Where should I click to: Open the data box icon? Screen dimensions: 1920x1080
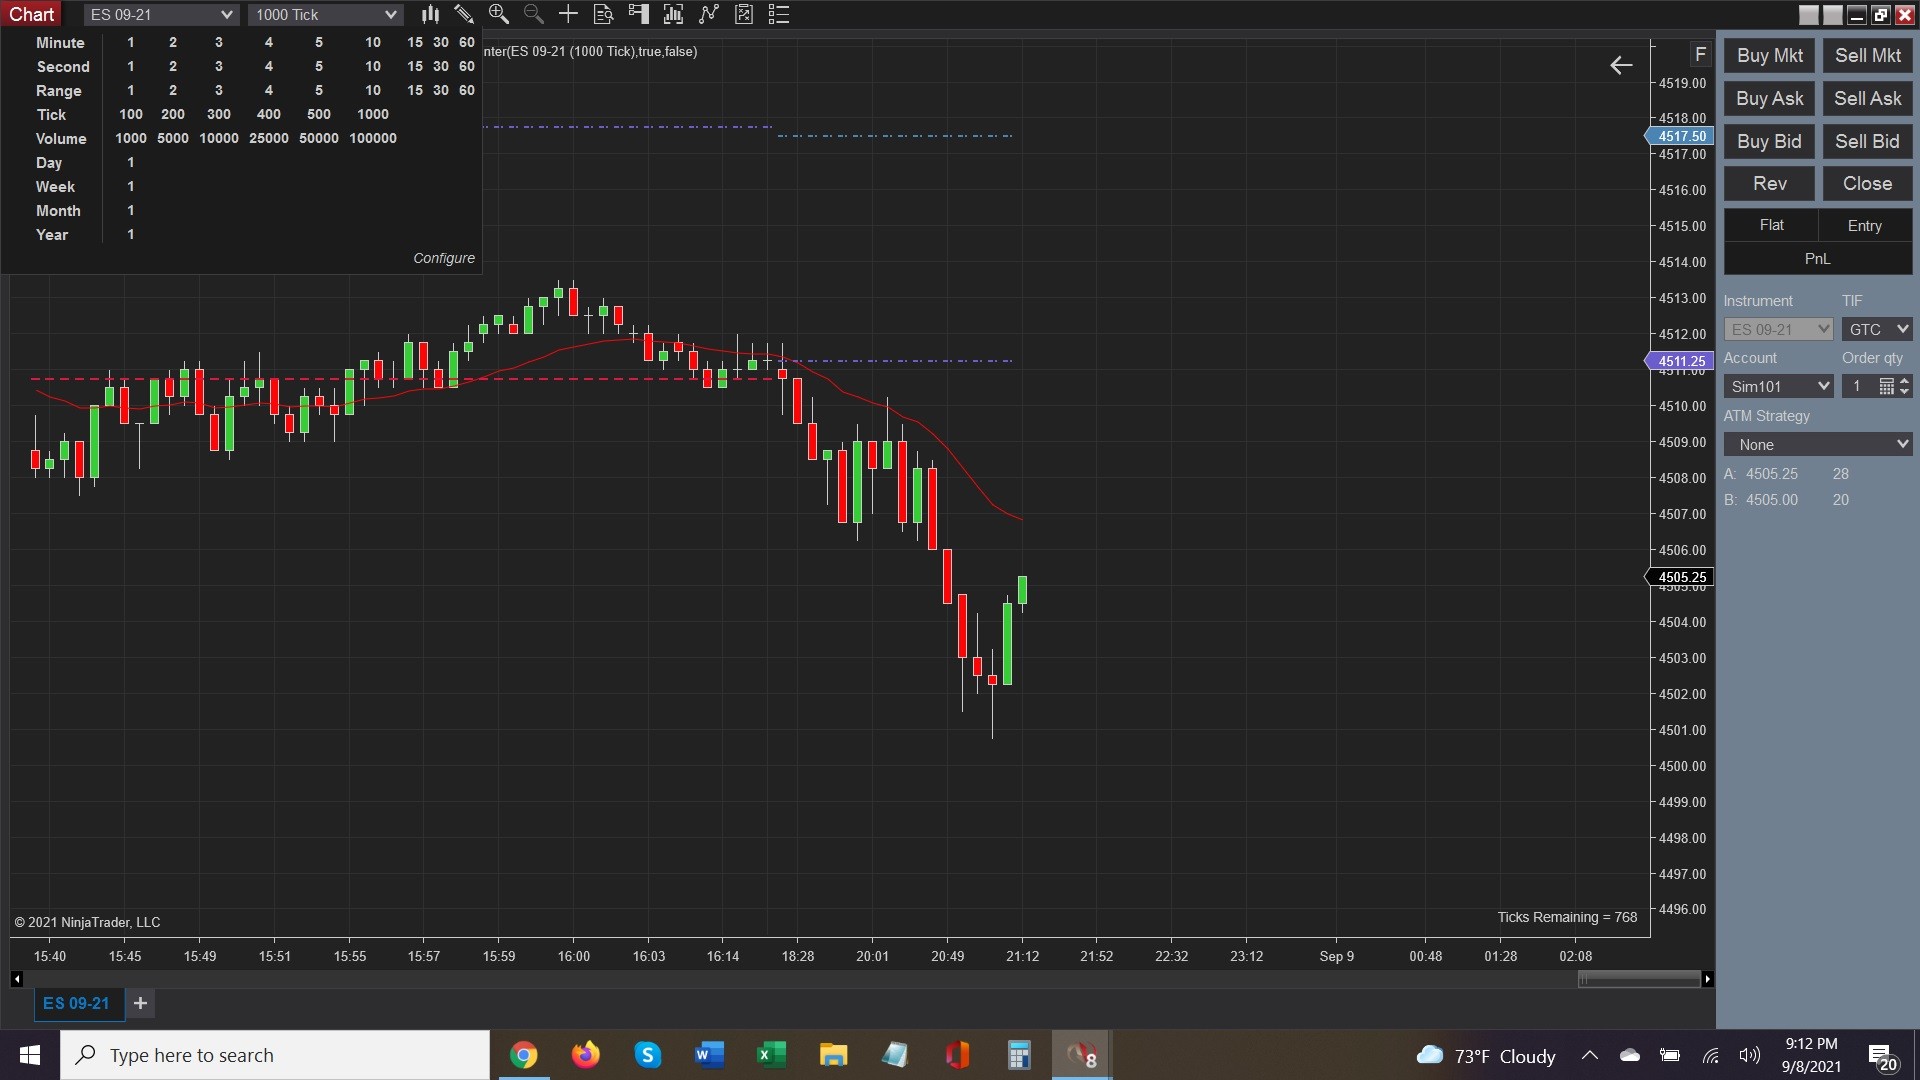tap(603, 14)
